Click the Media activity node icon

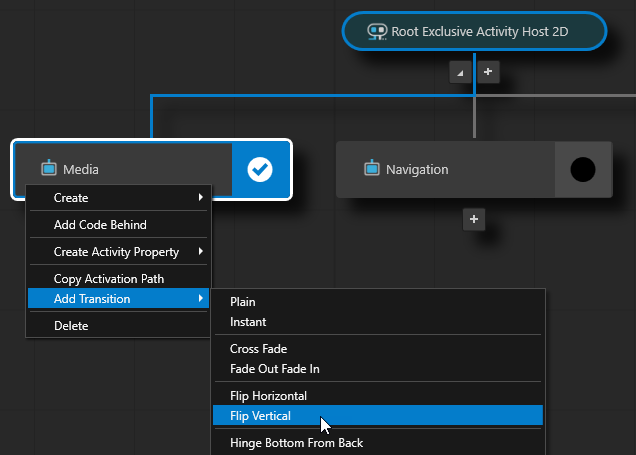(x=49, y=168)
